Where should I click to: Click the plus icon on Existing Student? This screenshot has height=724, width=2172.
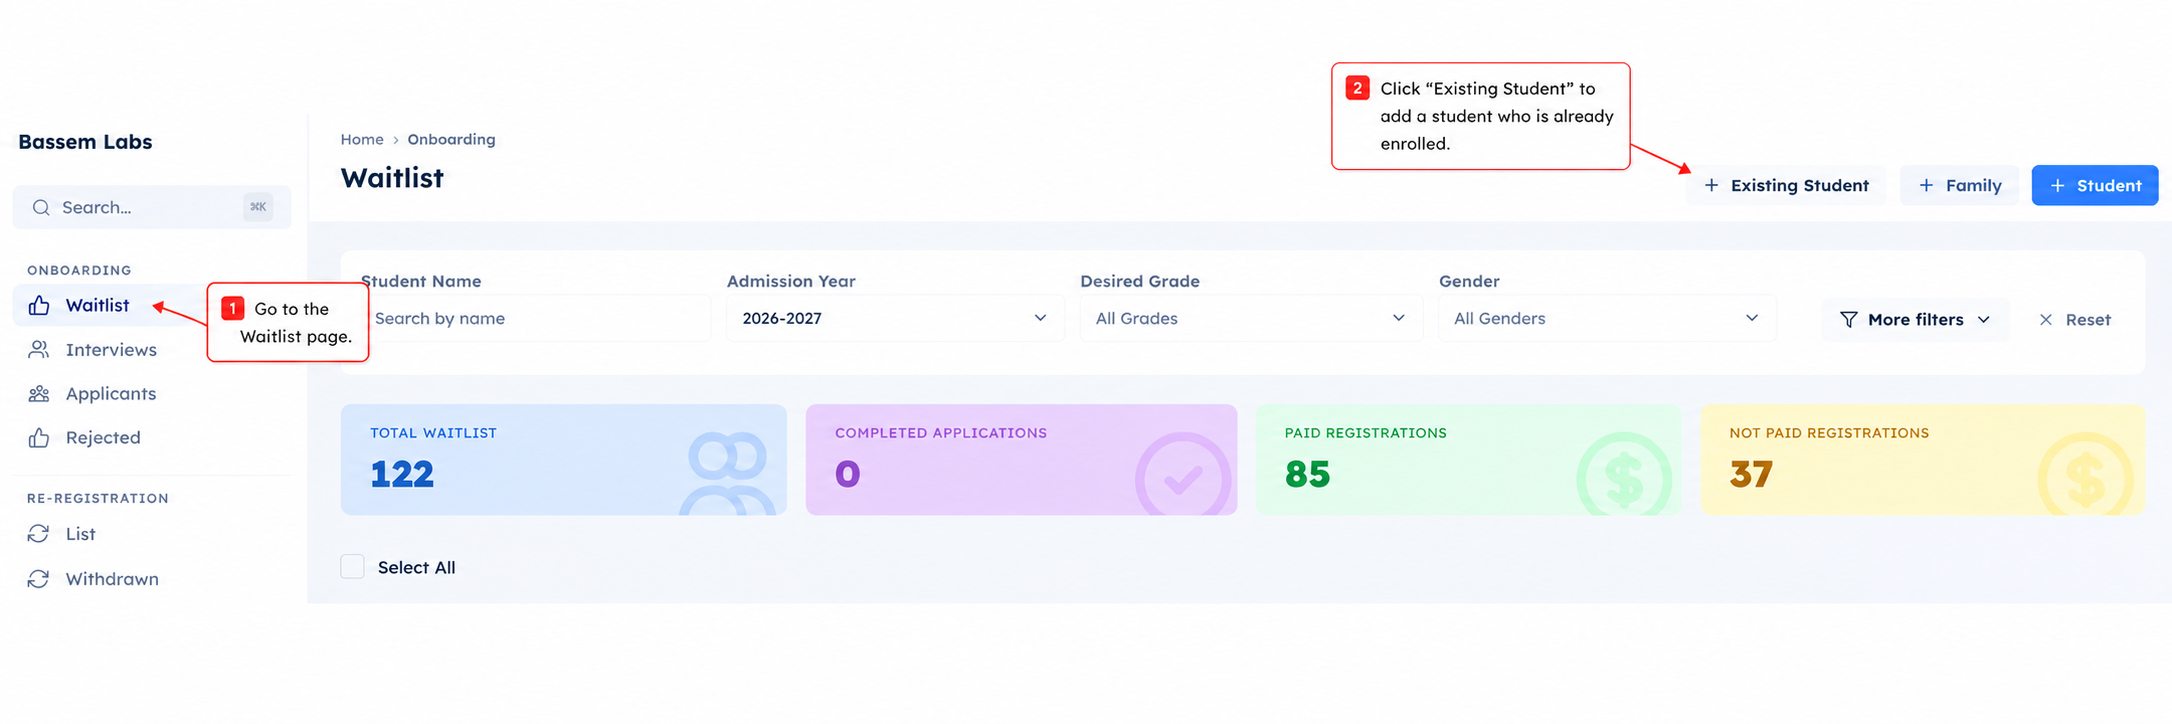1711,185
